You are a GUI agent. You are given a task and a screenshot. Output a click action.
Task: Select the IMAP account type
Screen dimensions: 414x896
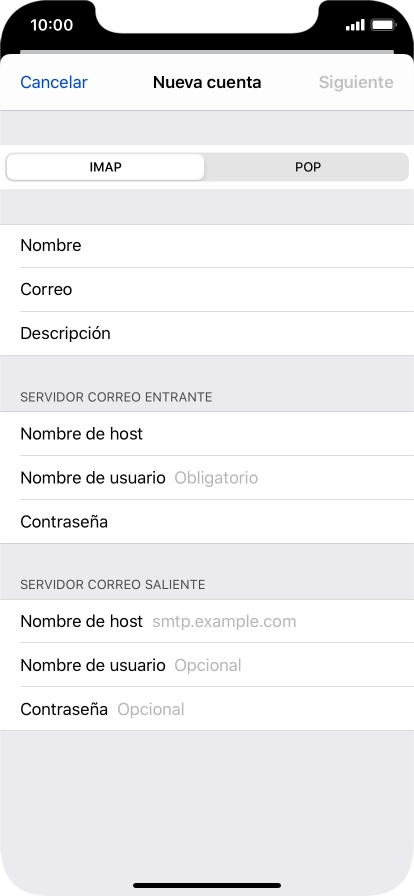click(105, 167)
